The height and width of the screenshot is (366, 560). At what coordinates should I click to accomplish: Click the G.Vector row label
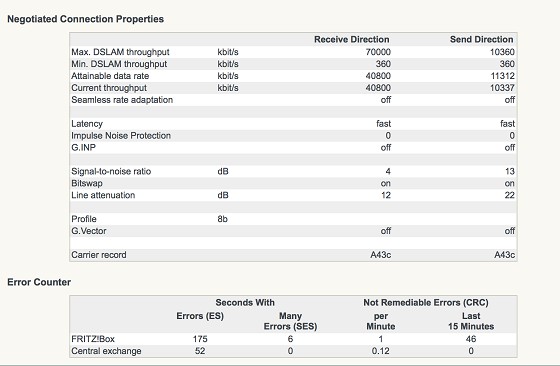pyautogui.click(x=89, y=231)
